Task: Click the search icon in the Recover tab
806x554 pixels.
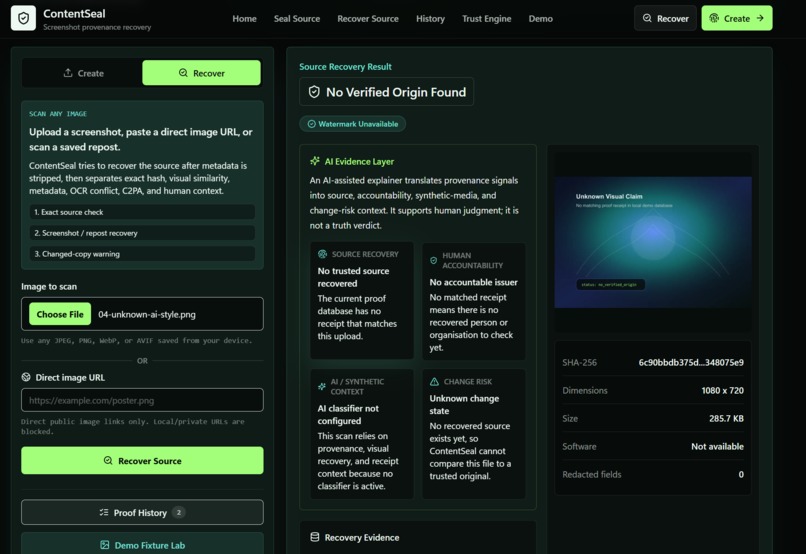Action: click(183, 73)
